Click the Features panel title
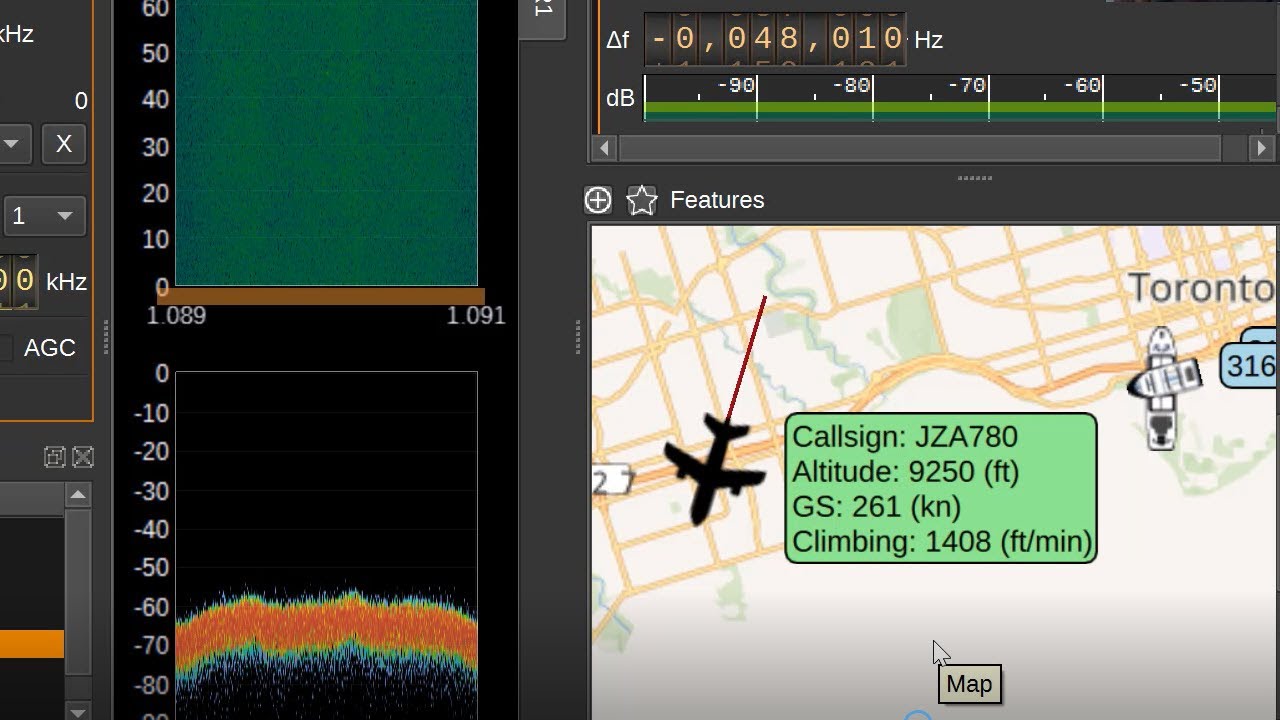Image resolution: width=1280 pixels, height=720 pixels. tap(717, 200)
